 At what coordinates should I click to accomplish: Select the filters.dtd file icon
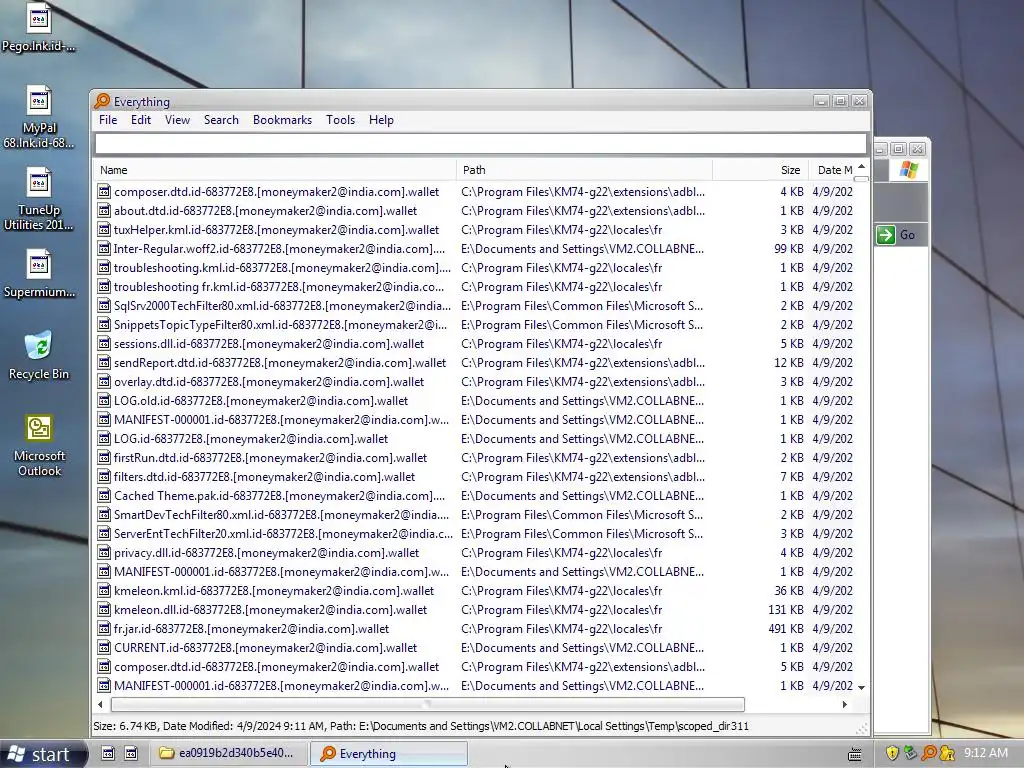(x=104, y=477)
